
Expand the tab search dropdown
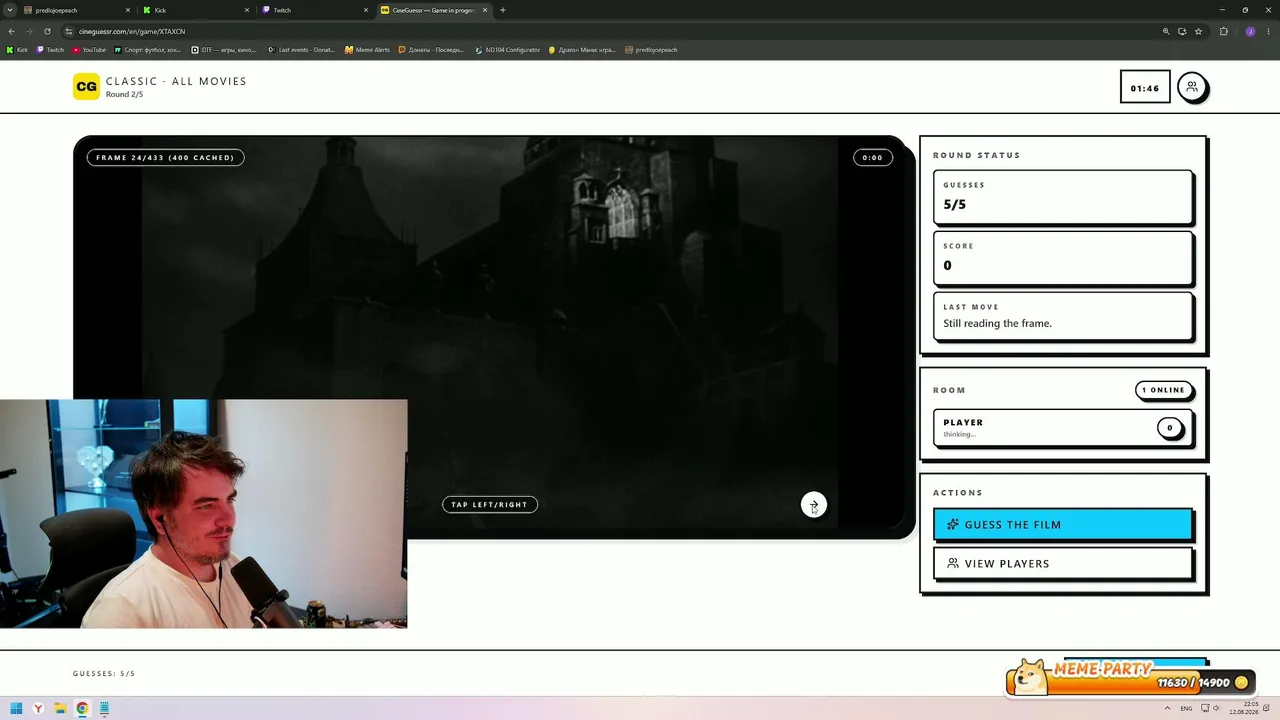pyautogui.click(x=10, y=10)
